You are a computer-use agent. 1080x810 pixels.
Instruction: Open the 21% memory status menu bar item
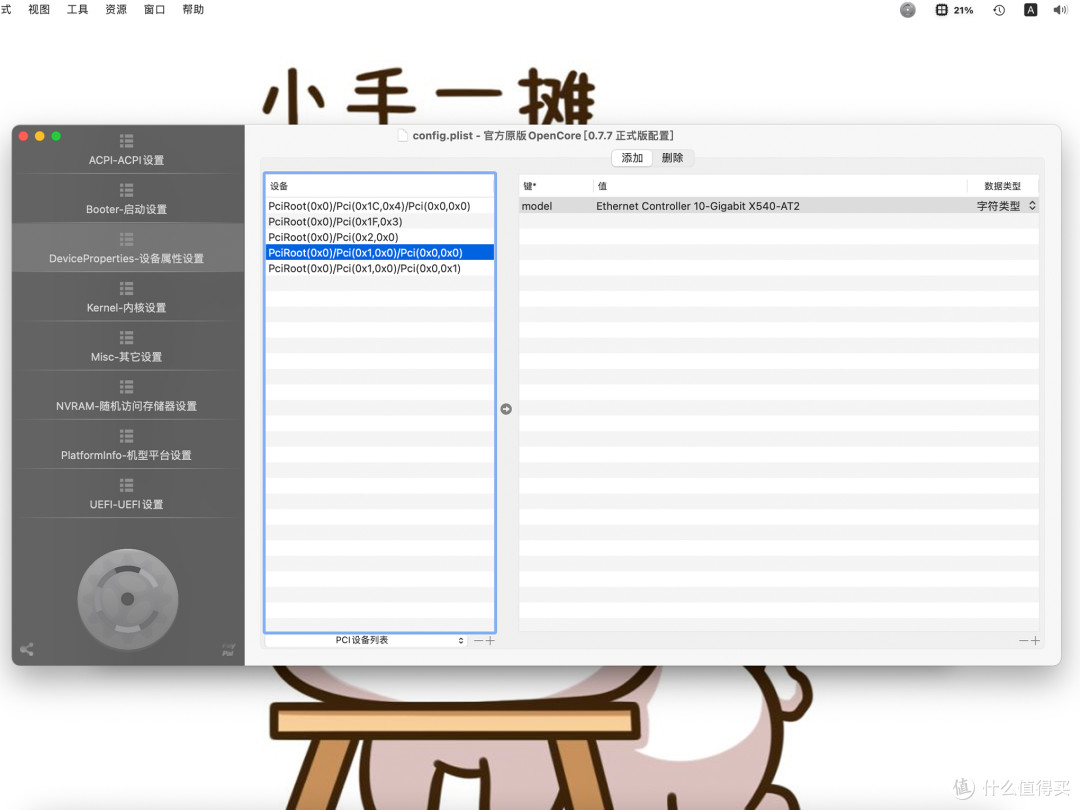[954, 10]
